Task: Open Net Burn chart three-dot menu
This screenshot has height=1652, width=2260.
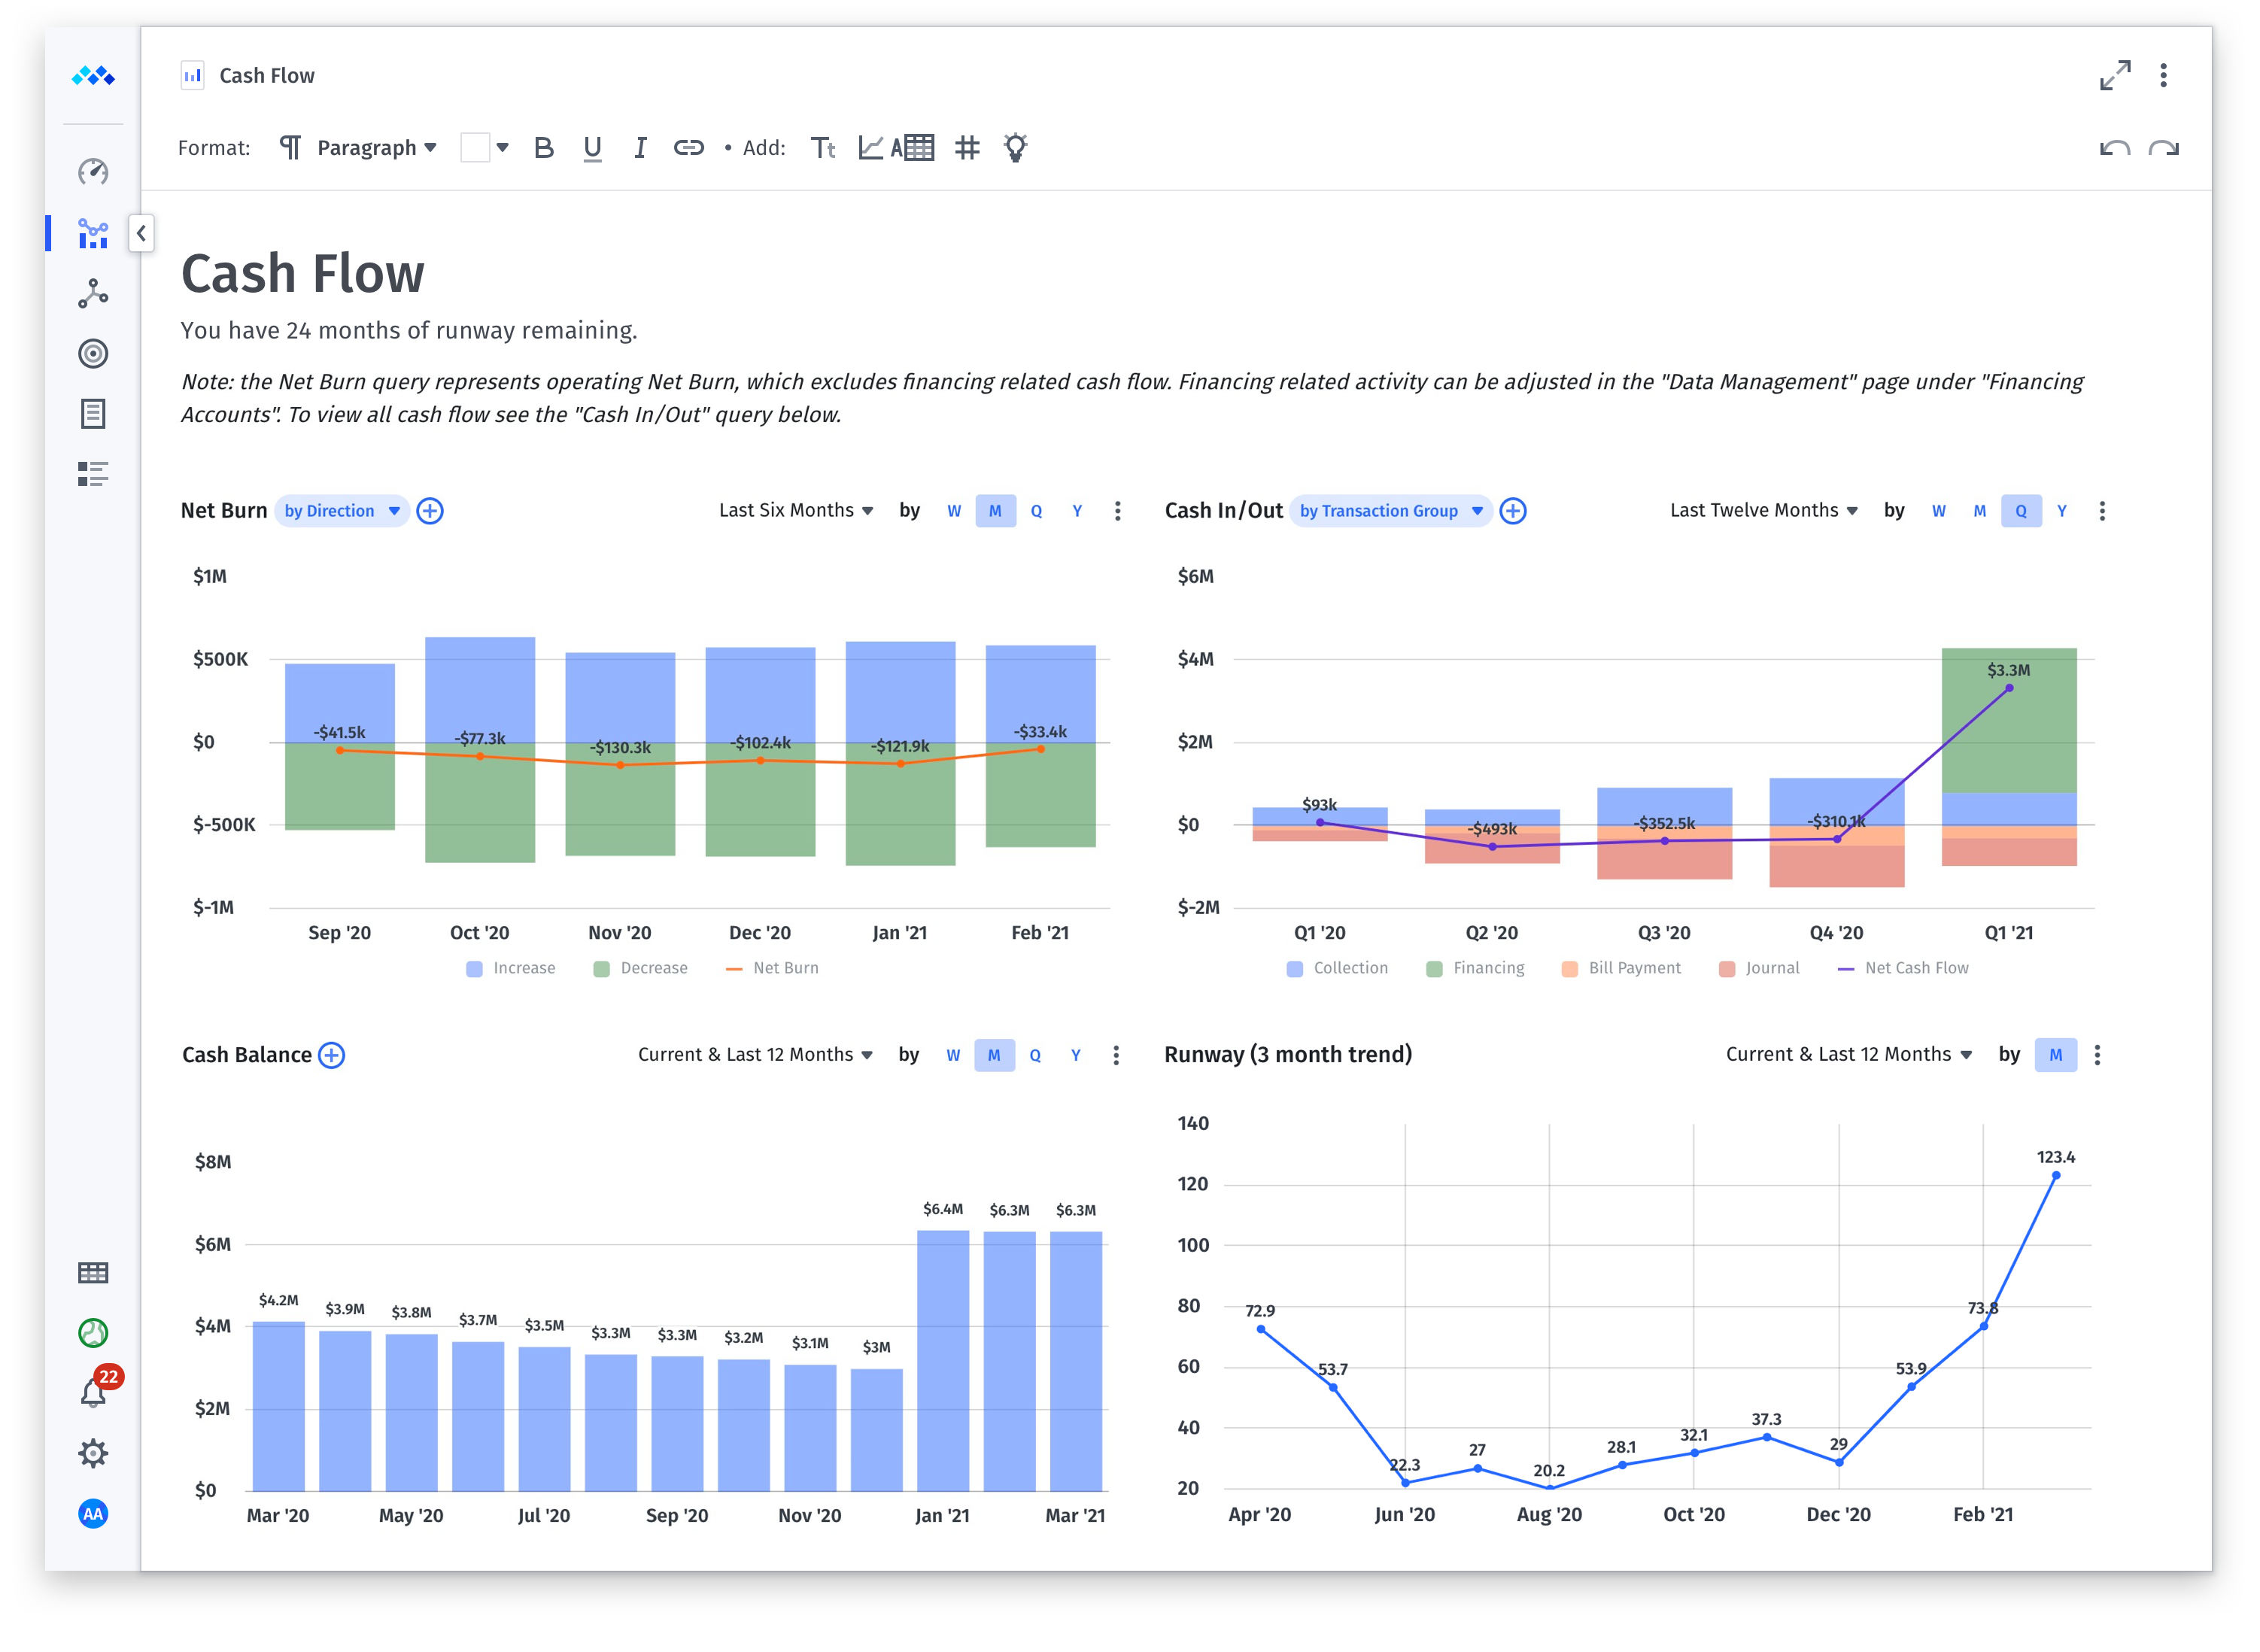Action: (x=1117, y=511)
